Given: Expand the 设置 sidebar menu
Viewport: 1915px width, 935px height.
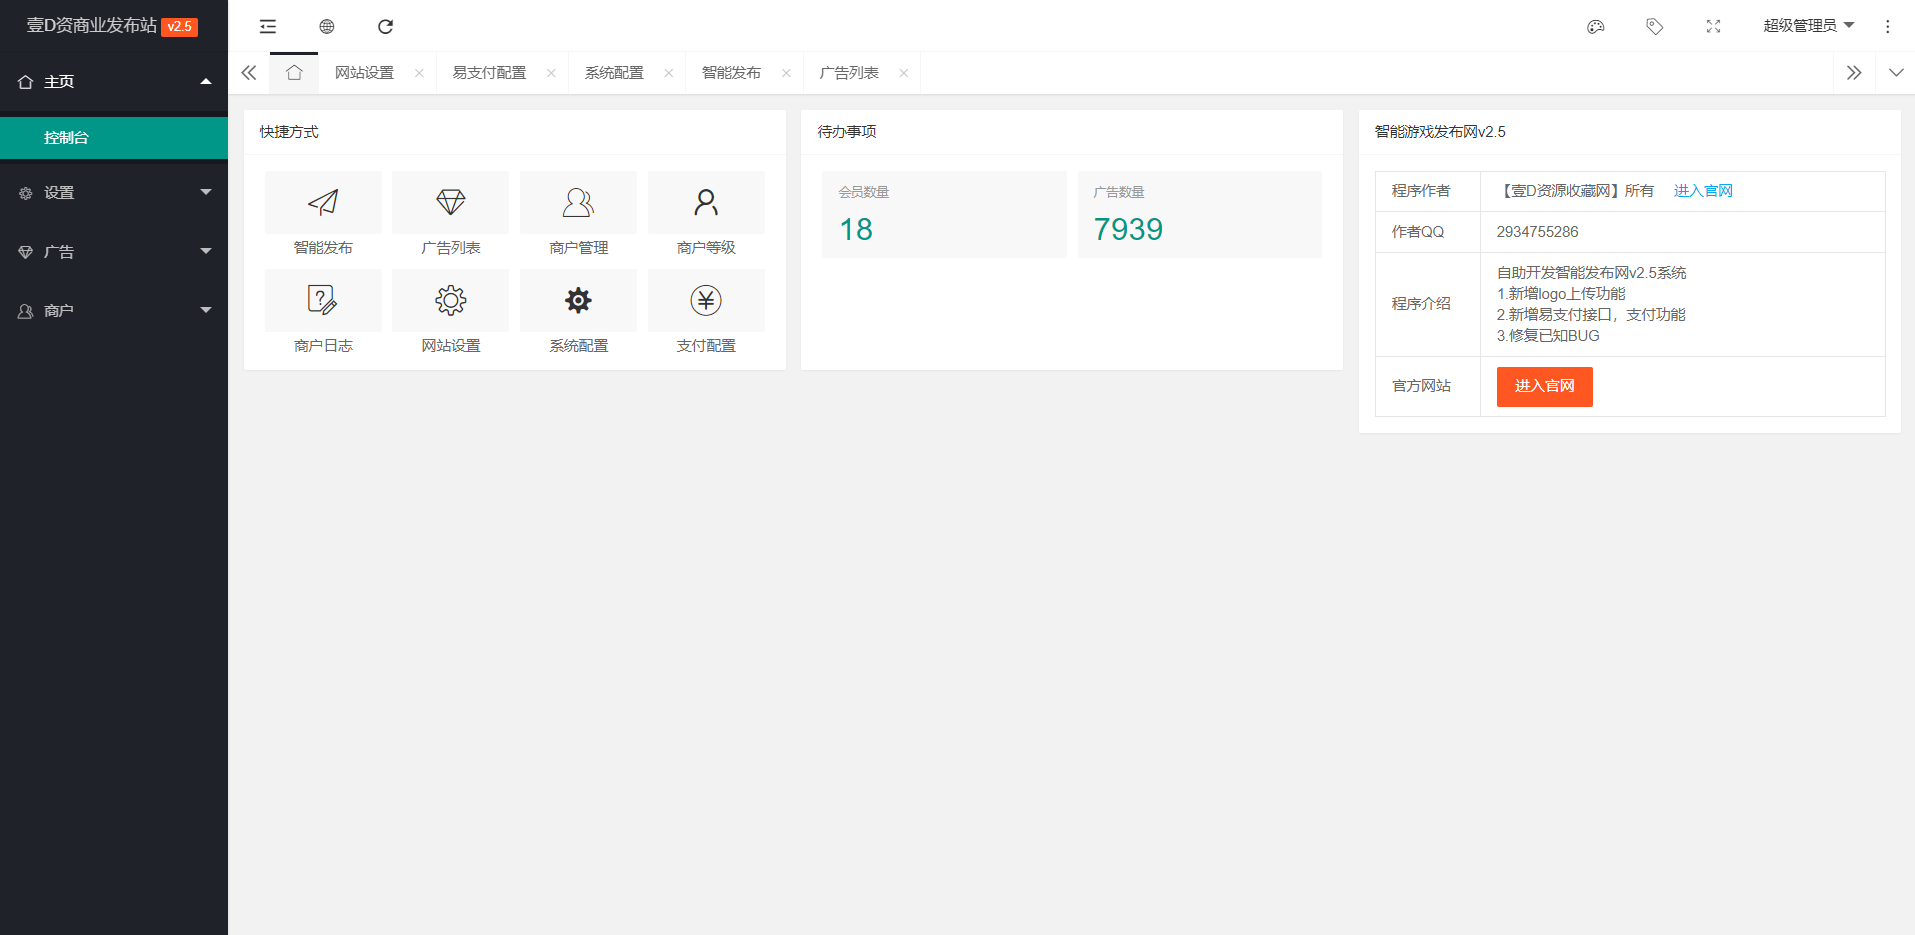Looking at the screenshot, I should point(114,193).
